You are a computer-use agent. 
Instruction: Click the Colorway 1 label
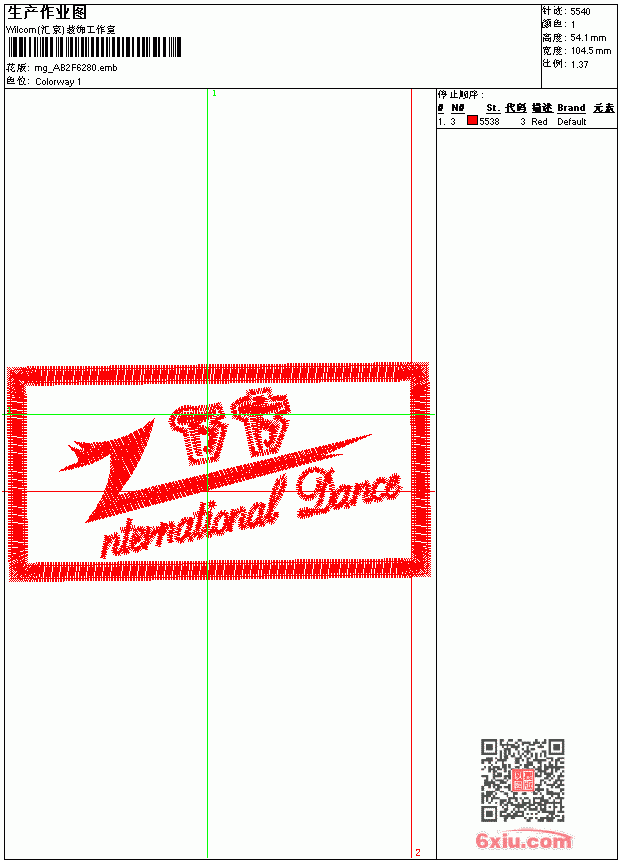coord(58,82)
